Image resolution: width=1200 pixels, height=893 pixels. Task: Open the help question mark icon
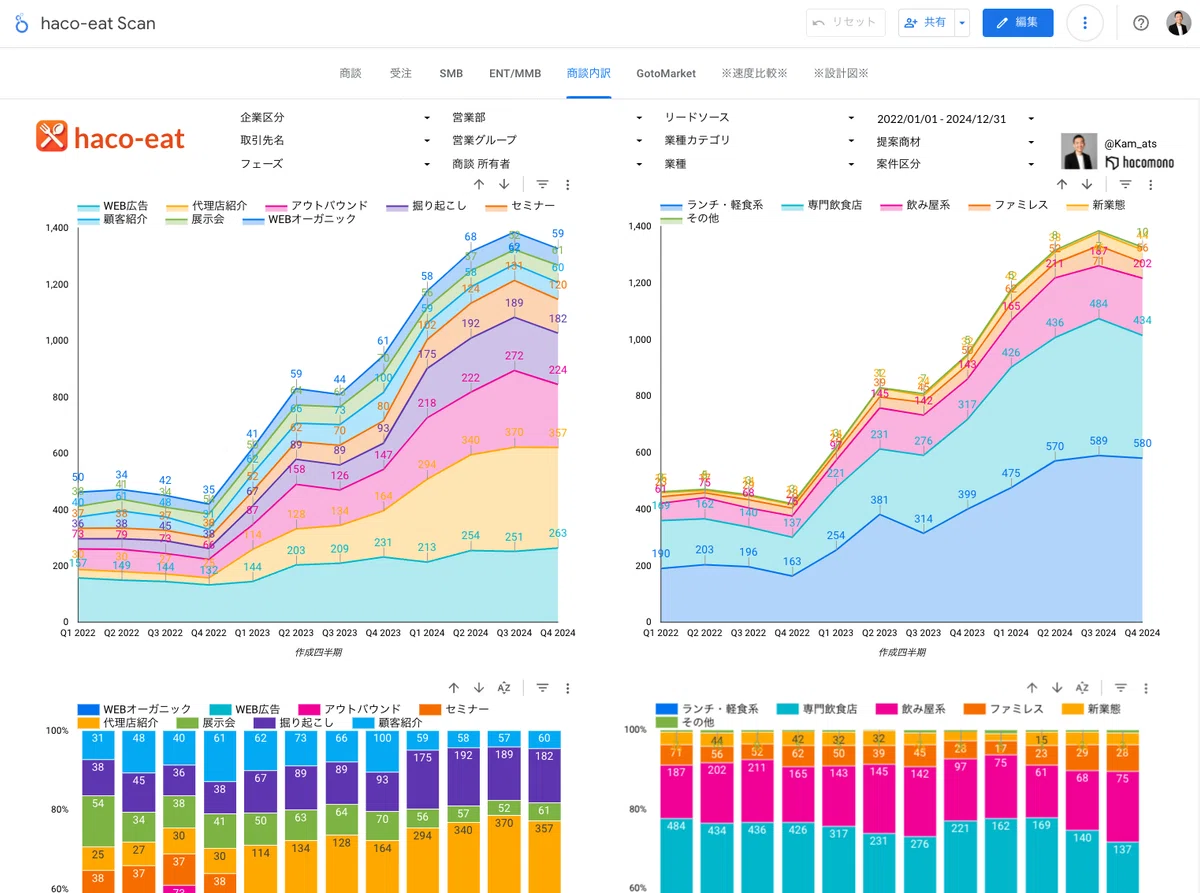(1141, 23)
